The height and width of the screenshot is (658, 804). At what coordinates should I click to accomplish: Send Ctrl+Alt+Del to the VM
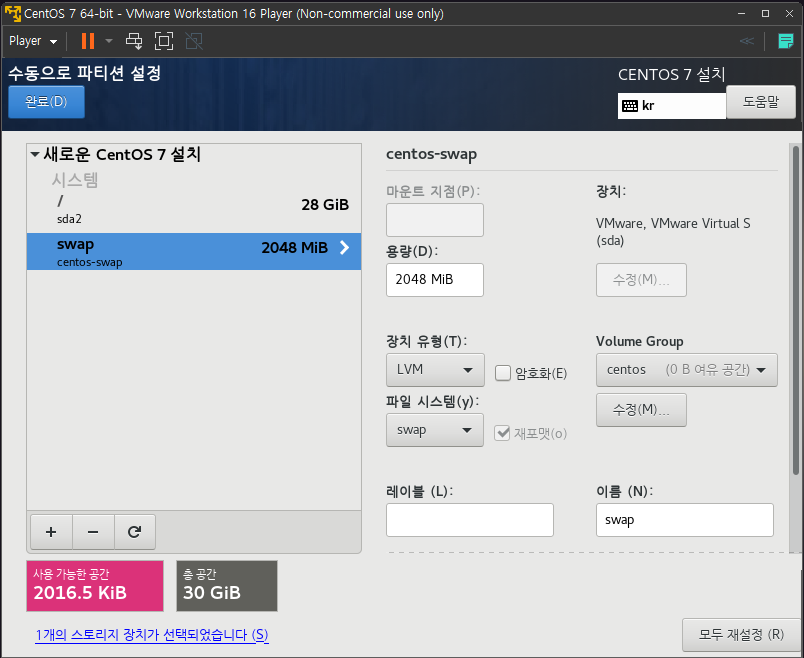[x=134, y=41]
